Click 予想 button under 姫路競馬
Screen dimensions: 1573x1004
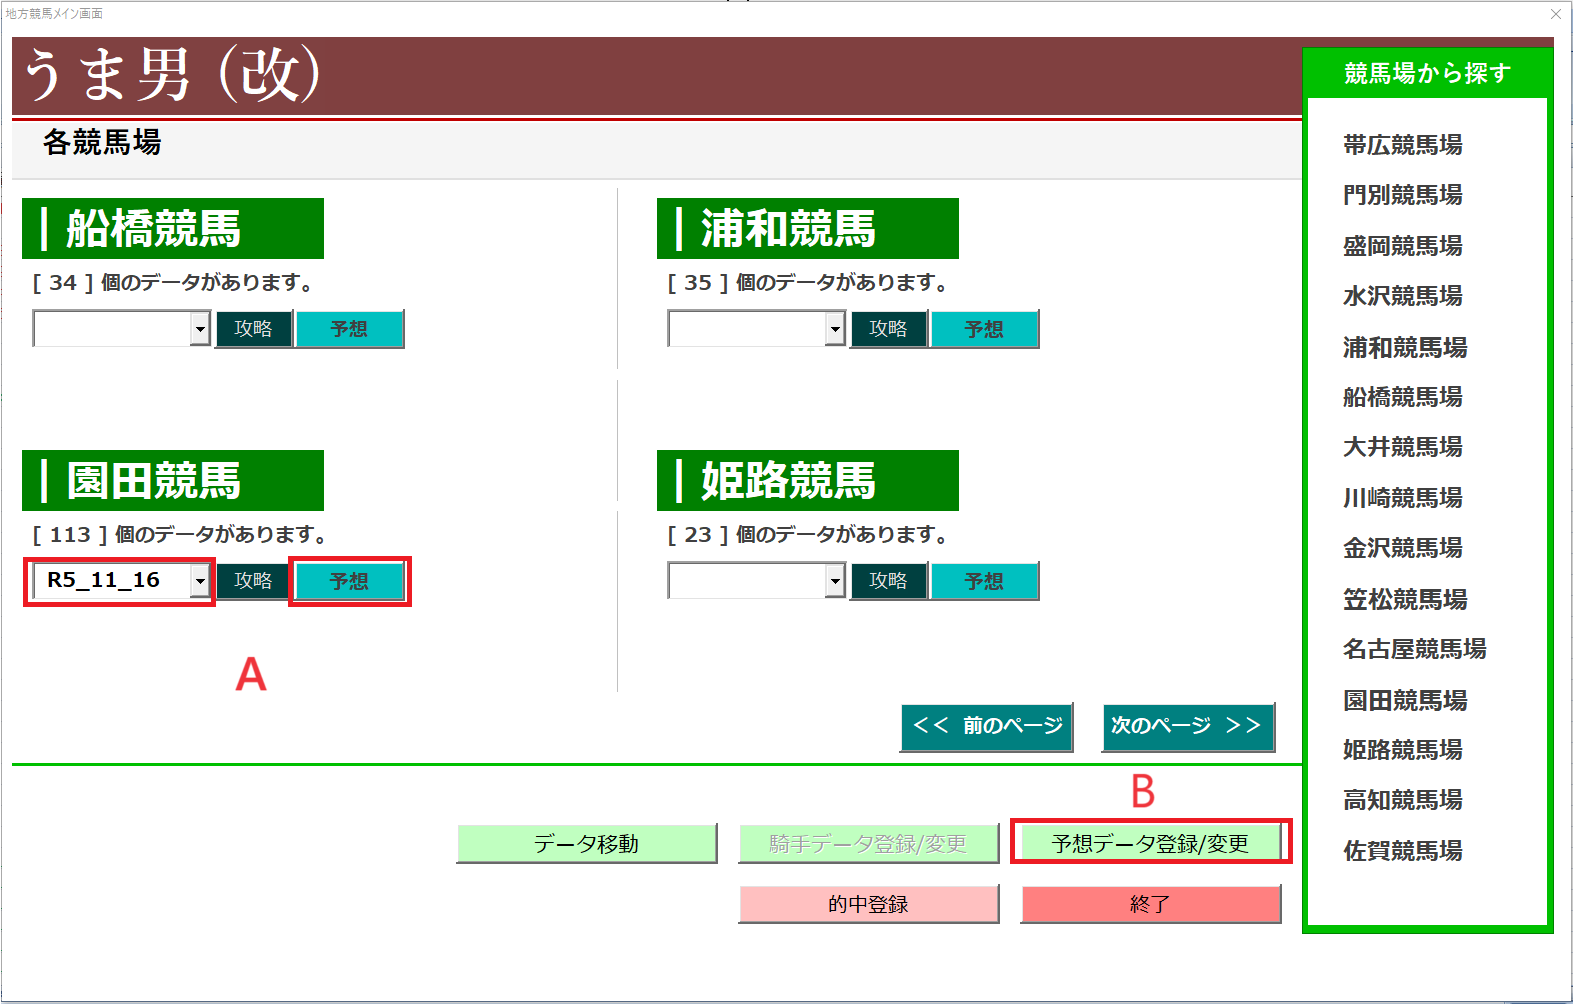[984, 581]
